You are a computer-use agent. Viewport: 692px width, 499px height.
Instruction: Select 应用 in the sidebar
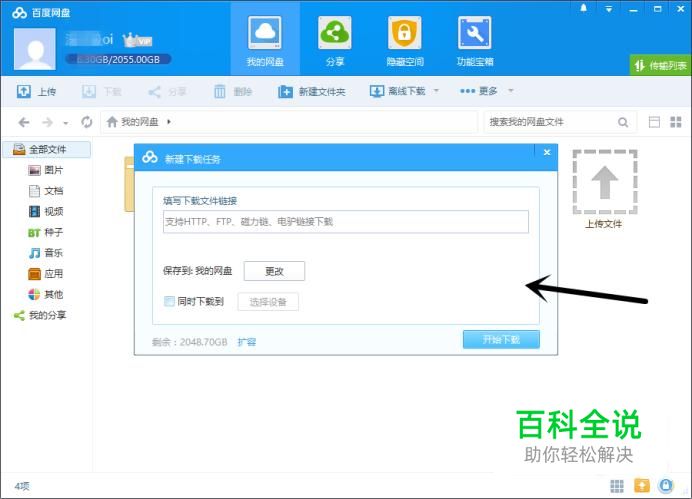point(46,274)
